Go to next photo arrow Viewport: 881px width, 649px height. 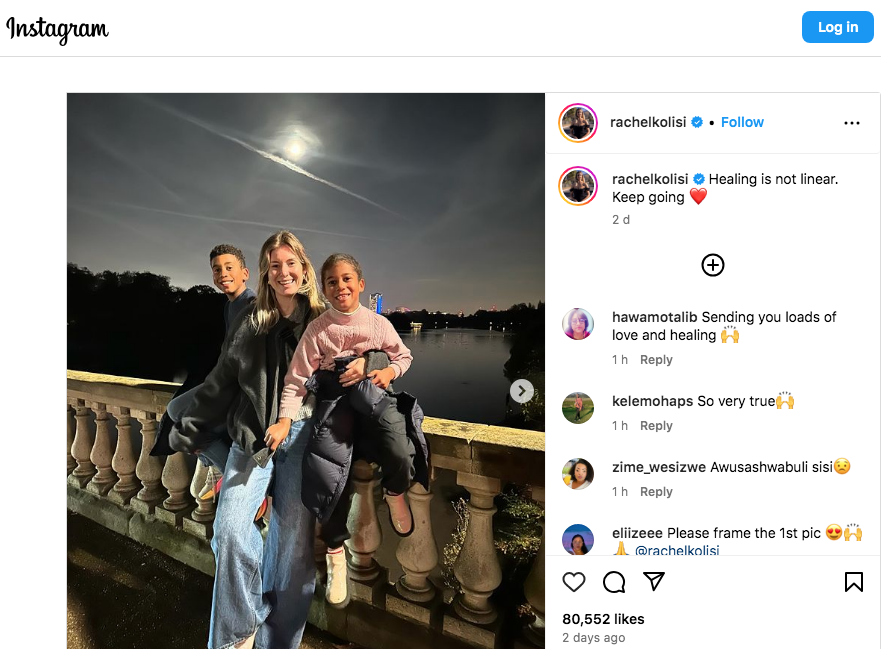tap(522, 391)
